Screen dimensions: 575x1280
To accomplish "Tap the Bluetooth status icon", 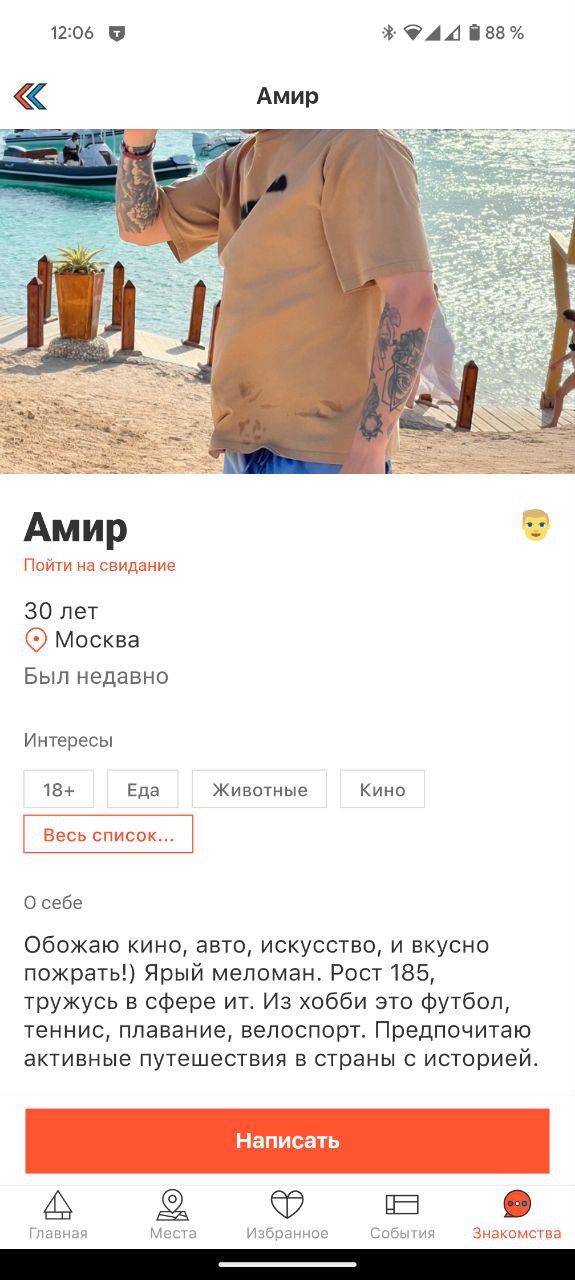I will pyautogui.click(x=388, y=33).
